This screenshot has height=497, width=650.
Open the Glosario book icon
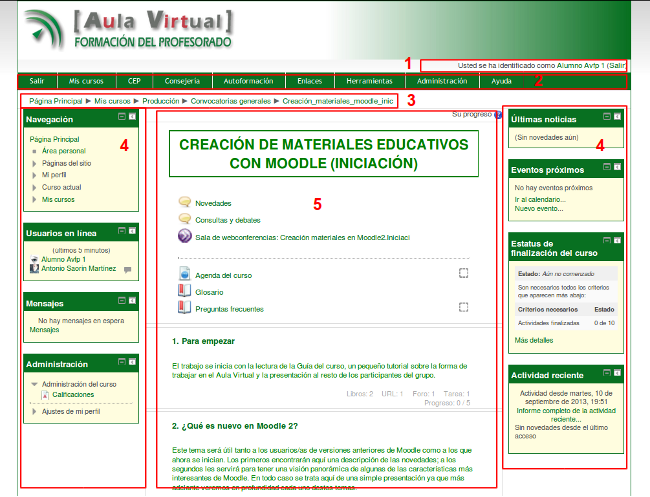pyautogui.click(x=184, y=291)
